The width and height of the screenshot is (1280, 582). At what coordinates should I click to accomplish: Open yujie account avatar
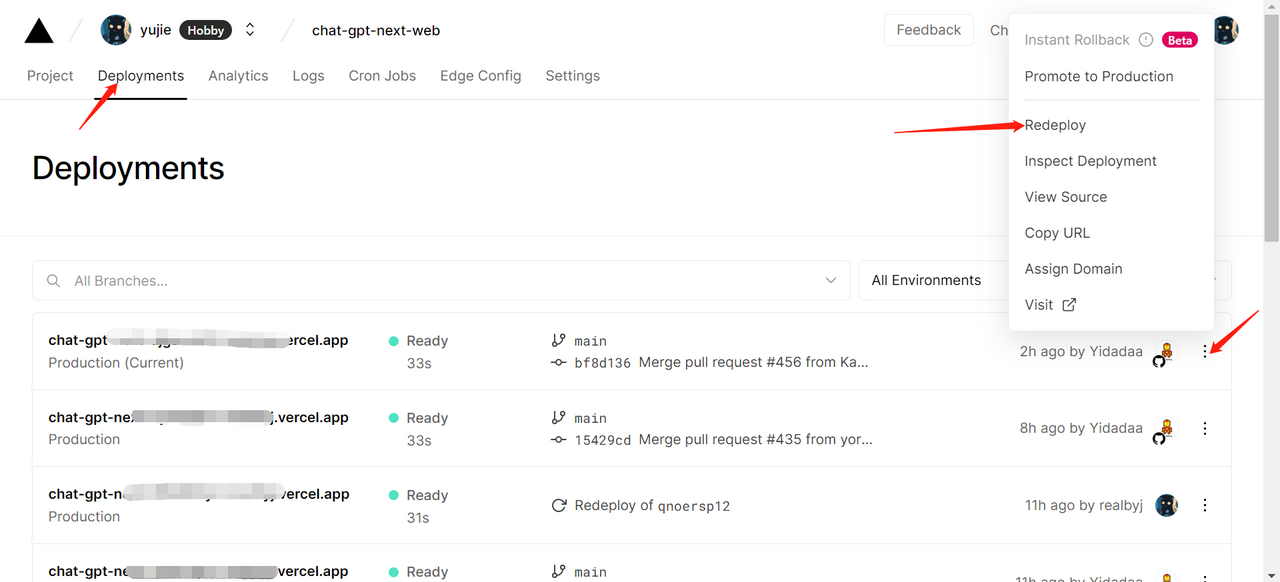116,30
